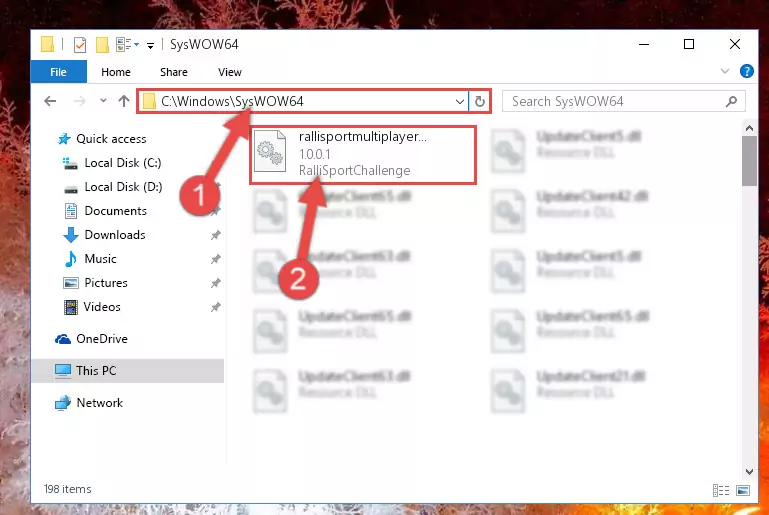
Task: Open the address bar history dropdown
Action: click(x=460, y=102)
